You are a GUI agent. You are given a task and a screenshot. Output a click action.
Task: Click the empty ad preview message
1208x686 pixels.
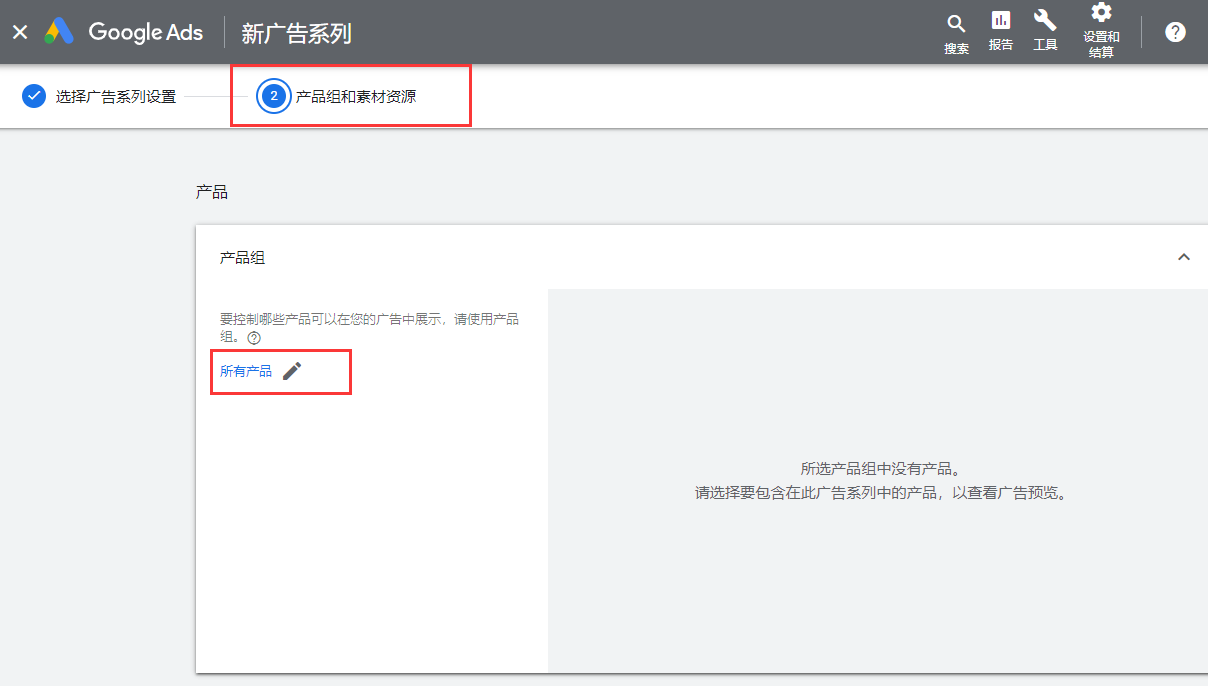pyautogui.click(x=880, y=481)
